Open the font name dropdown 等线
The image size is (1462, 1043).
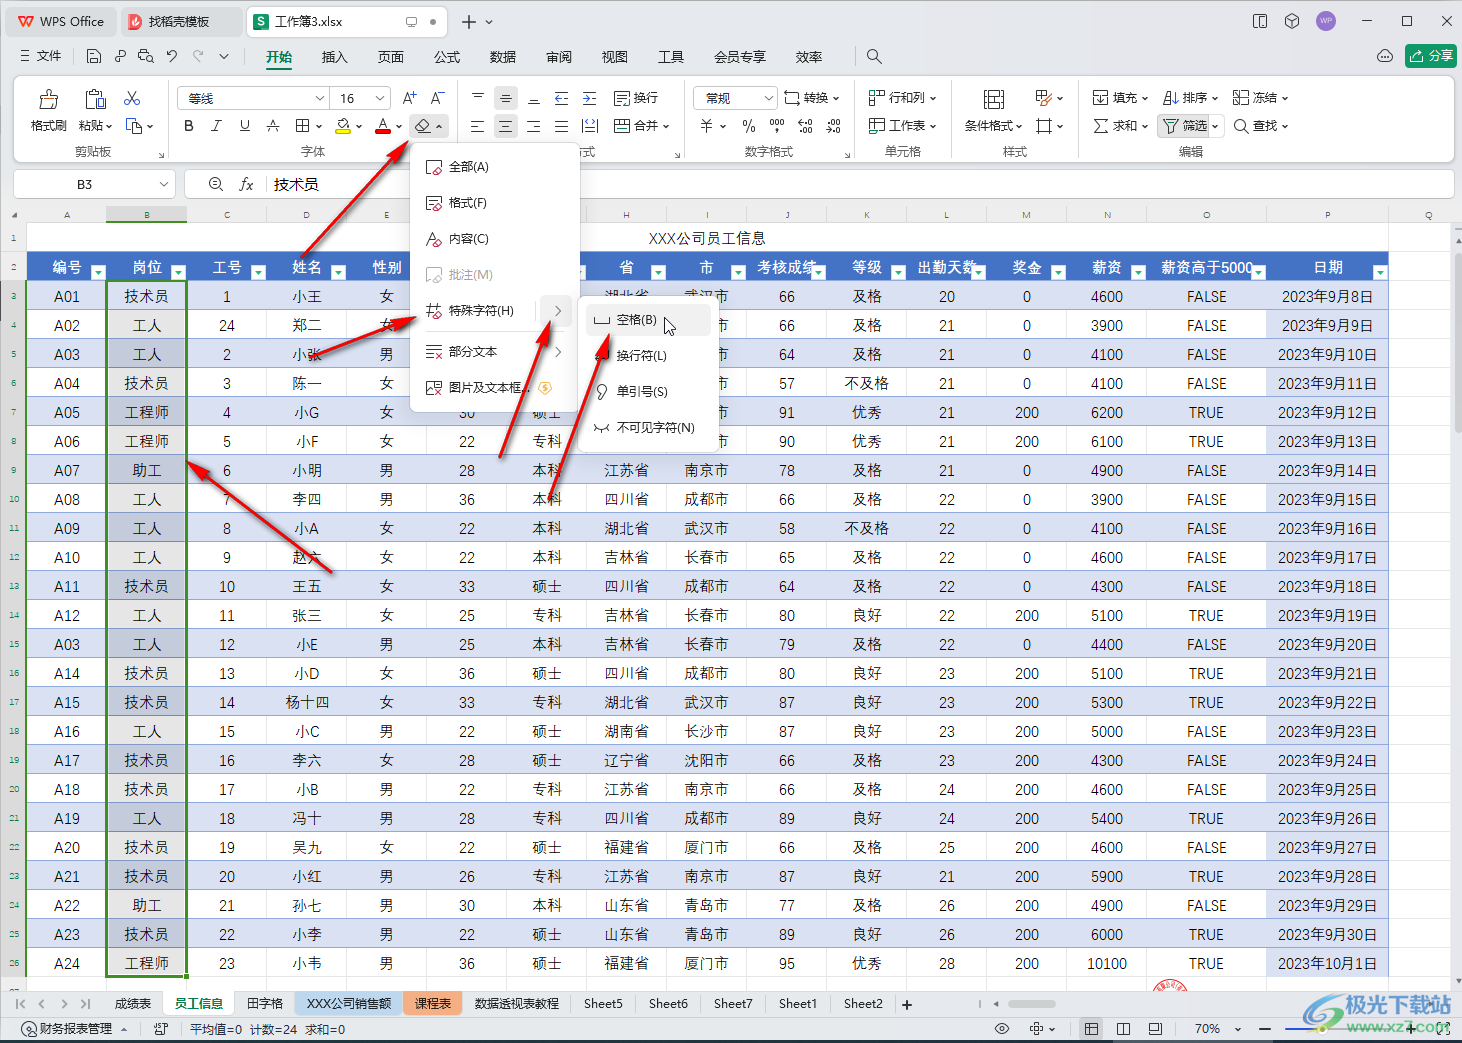(x=320, y=98)
